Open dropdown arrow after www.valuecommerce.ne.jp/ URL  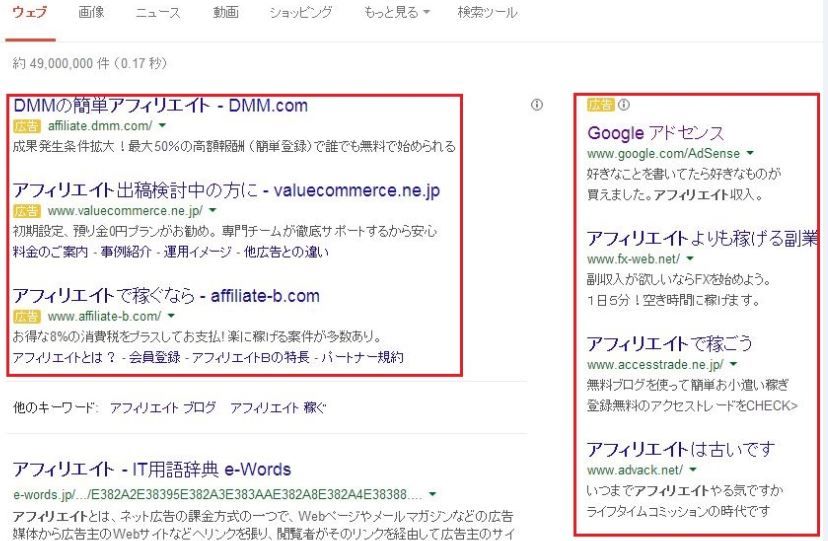point(213,210)
